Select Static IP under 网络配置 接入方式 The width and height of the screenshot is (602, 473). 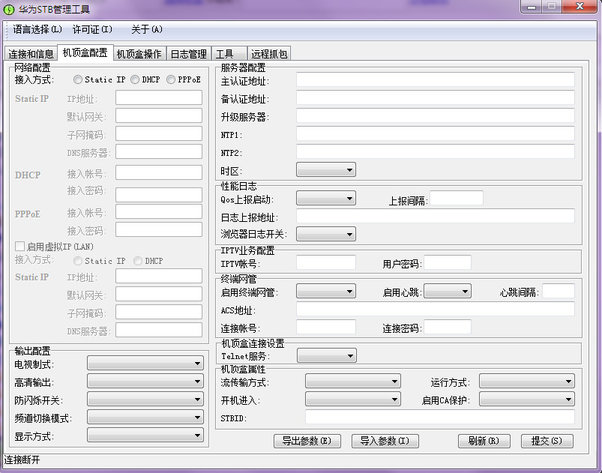(99, 79)
